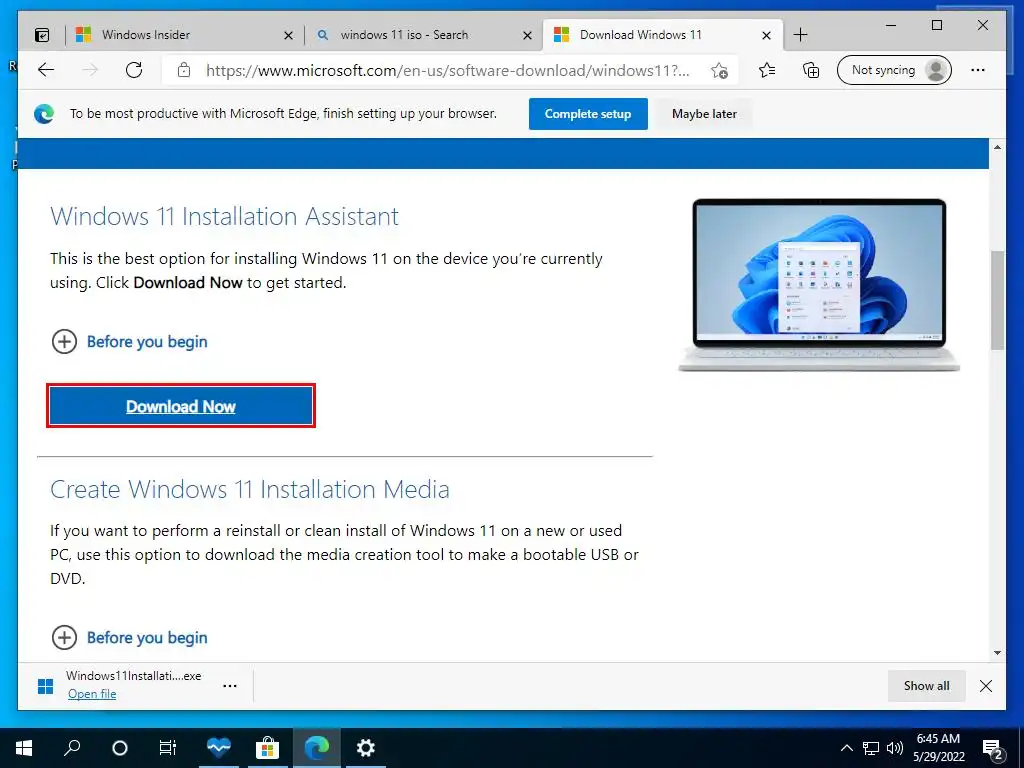Close the Download Windows 11 tab

click(x=767, y=35)
